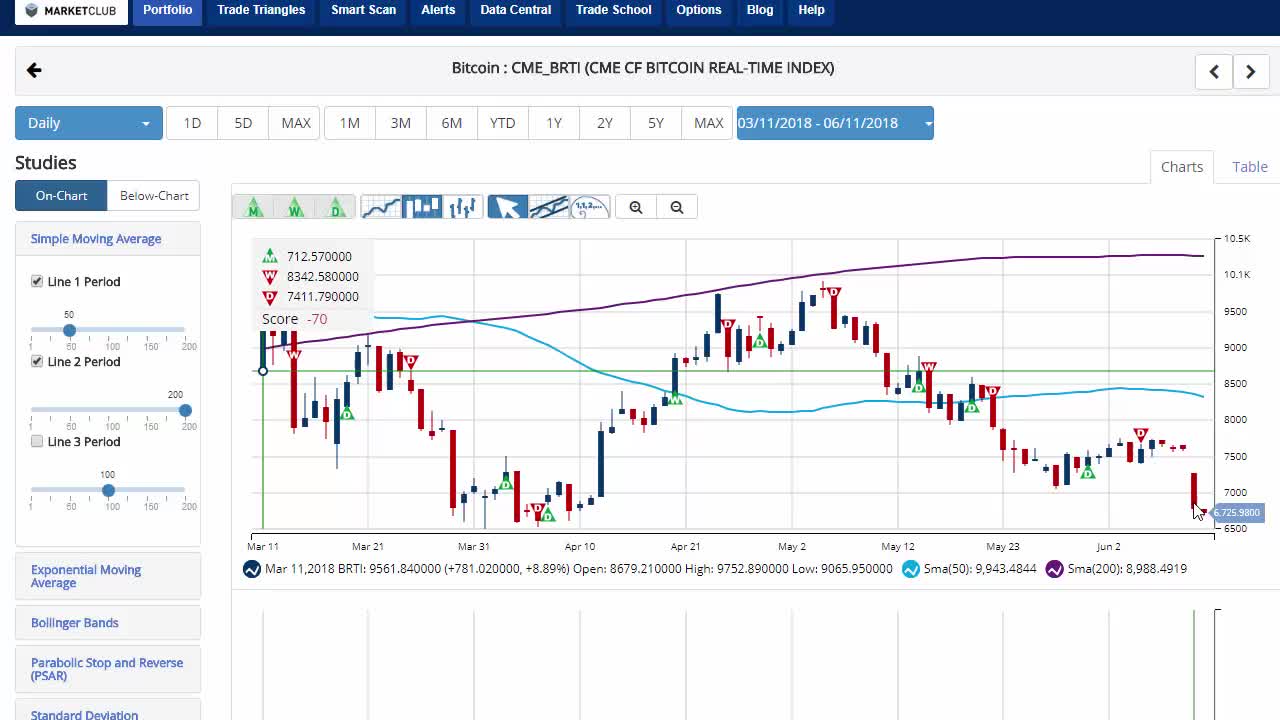Open the Trade School menu
Viewport: 1280px width, 720px height.
click(614, 11)
